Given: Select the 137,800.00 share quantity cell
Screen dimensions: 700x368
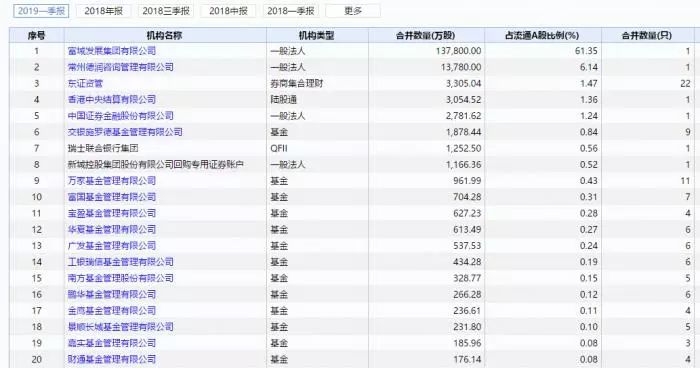Looking at the screenshot, I should [458, 51].
